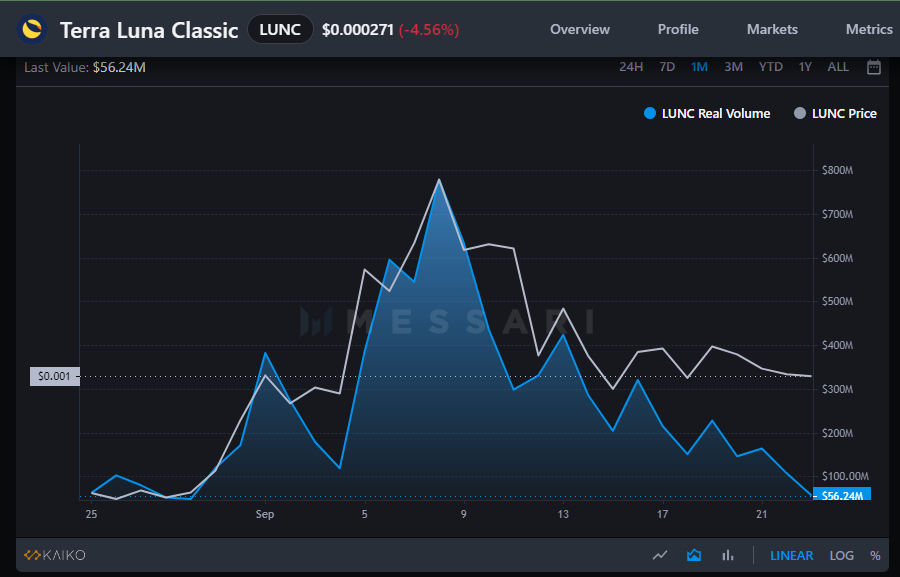Switch chart to percent scale

pos(875,556)
